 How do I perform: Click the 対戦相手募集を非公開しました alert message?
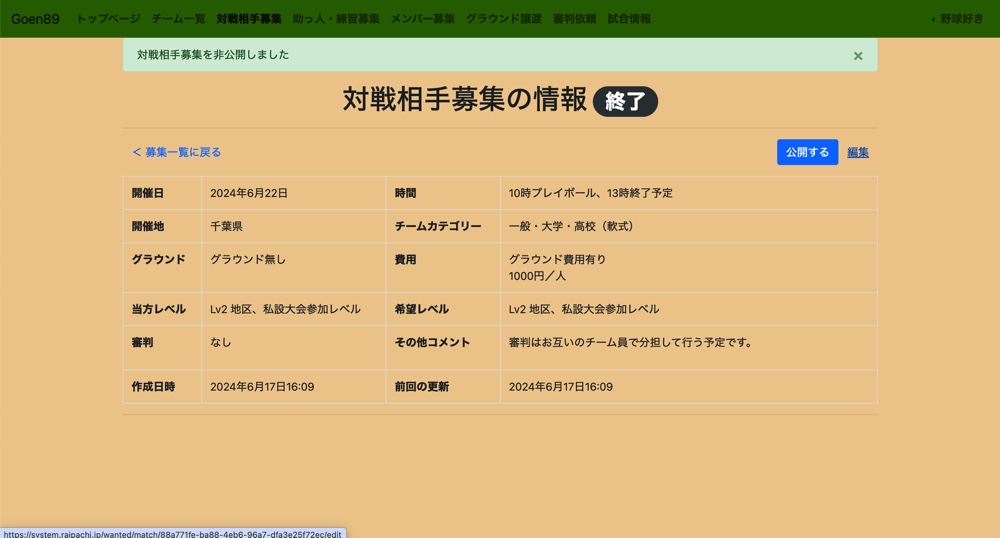pos(213,55)
